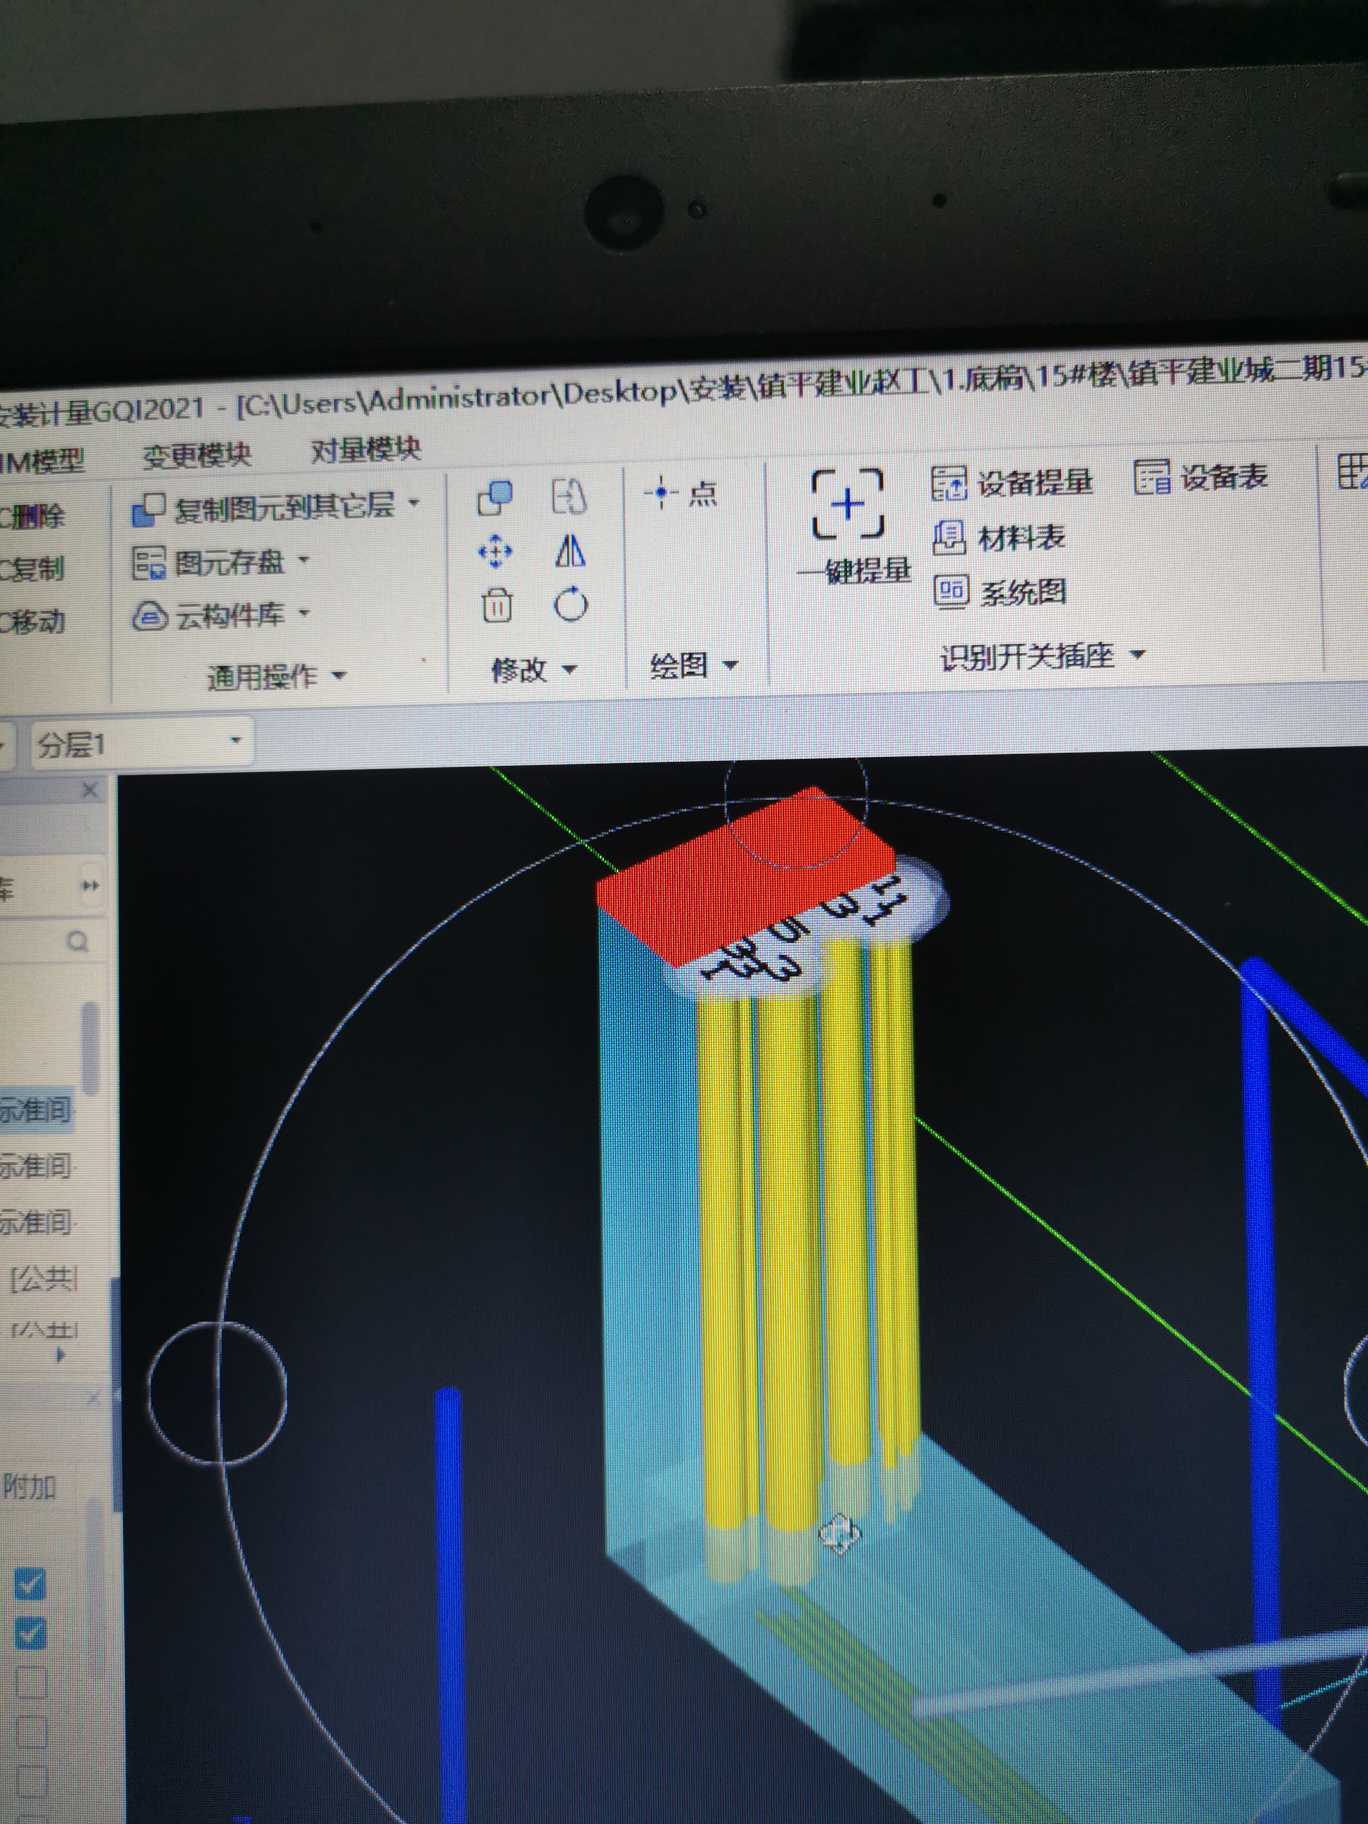Click the extend/trim icon beside the copy icon
The image size is (1368, 1824).
(x=569, y=496)
